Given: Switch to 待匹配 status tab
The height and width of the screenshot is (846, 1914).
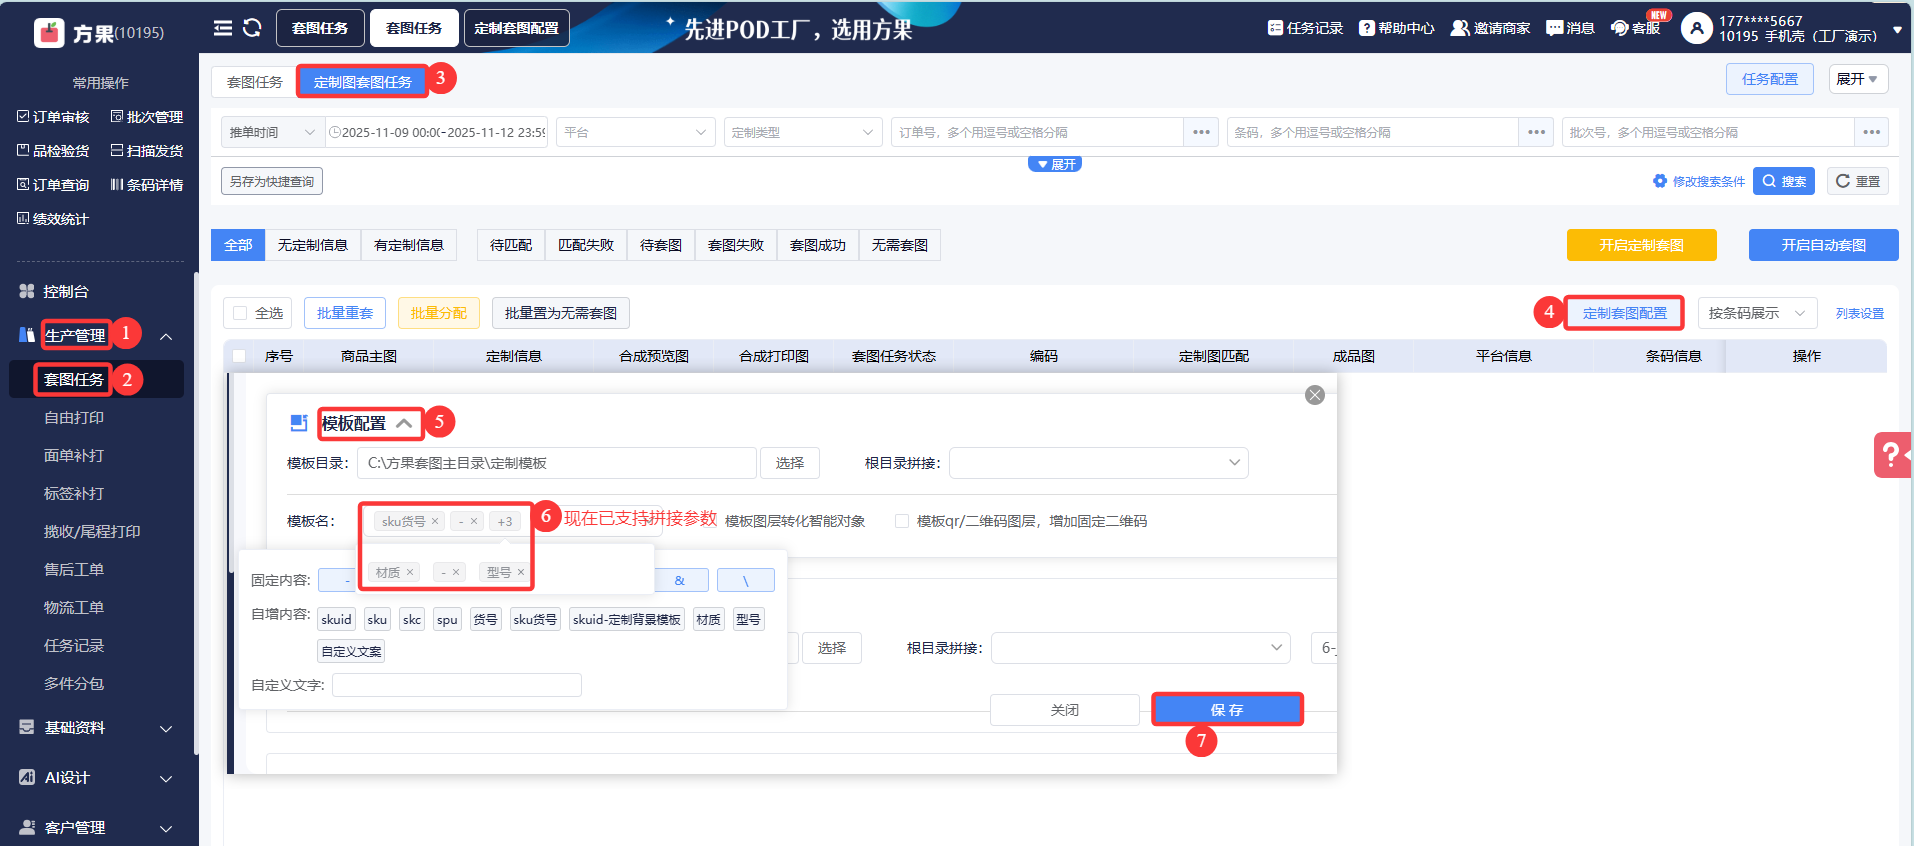Looking at the screenshot, I should click(x=510, y=245).
